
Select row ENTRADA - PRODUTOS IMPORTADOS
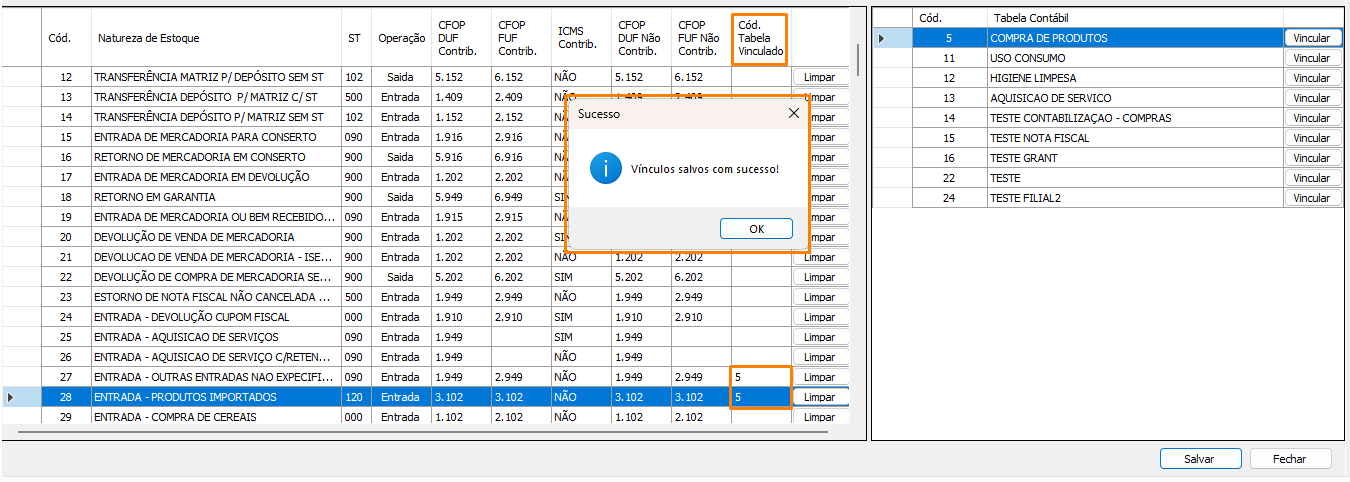pos(424,397)
